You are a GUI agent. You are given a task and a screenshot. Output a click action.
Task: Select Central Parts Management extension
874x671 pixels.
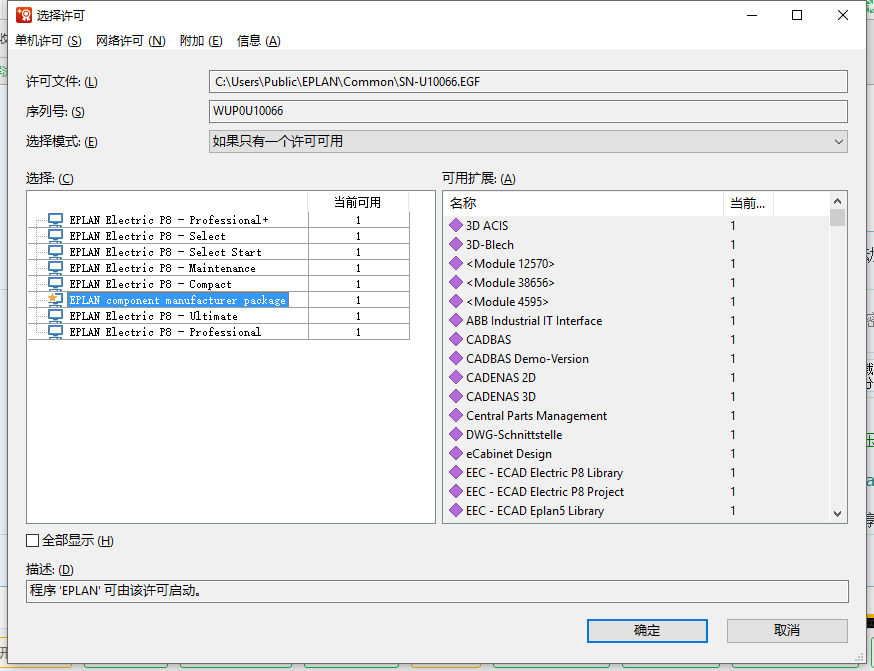coord(536,416)
